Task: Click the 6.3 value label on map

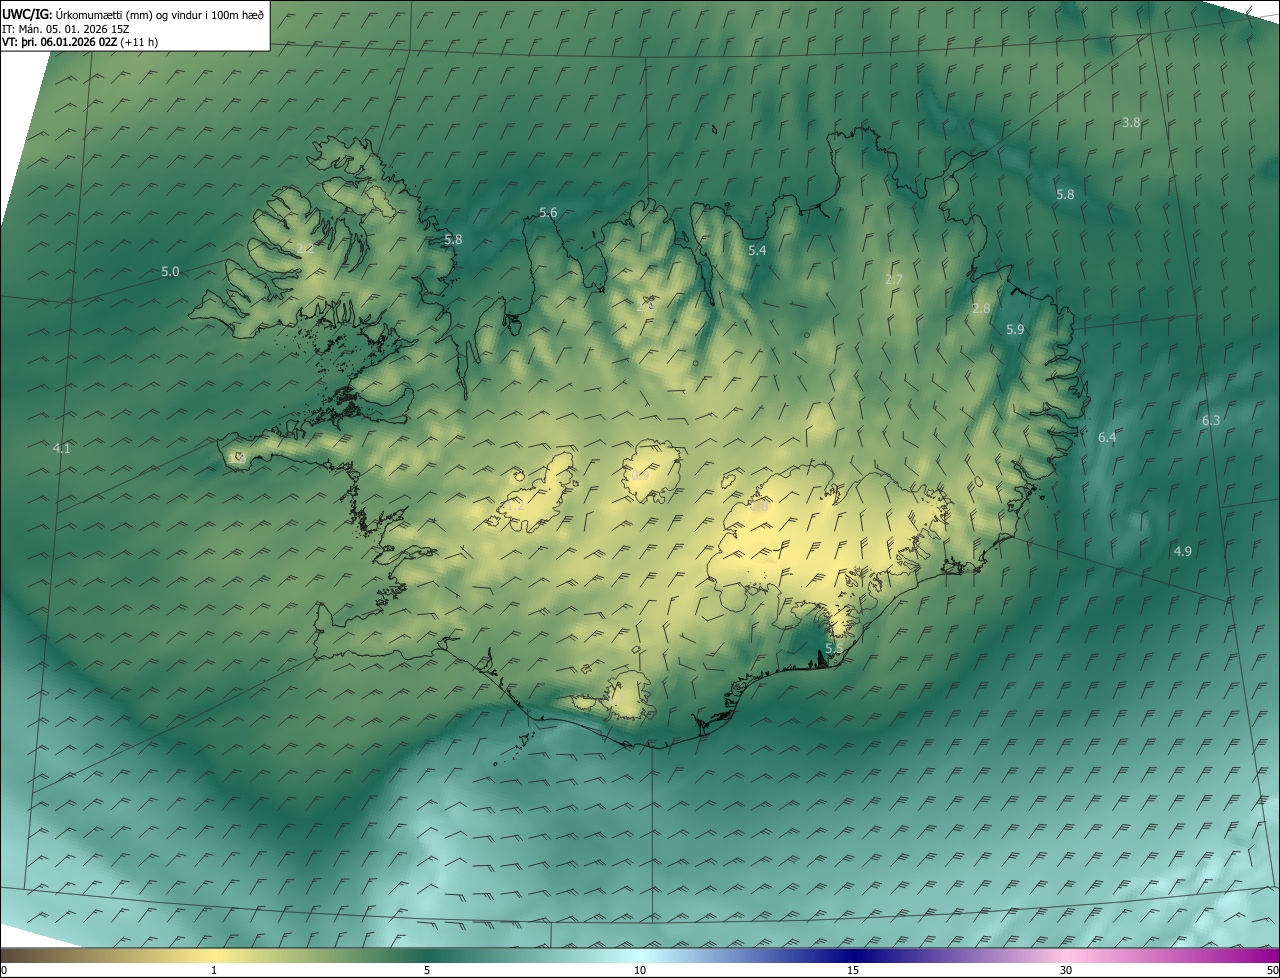Action: pyautogui.click(x=1211, y=420)
